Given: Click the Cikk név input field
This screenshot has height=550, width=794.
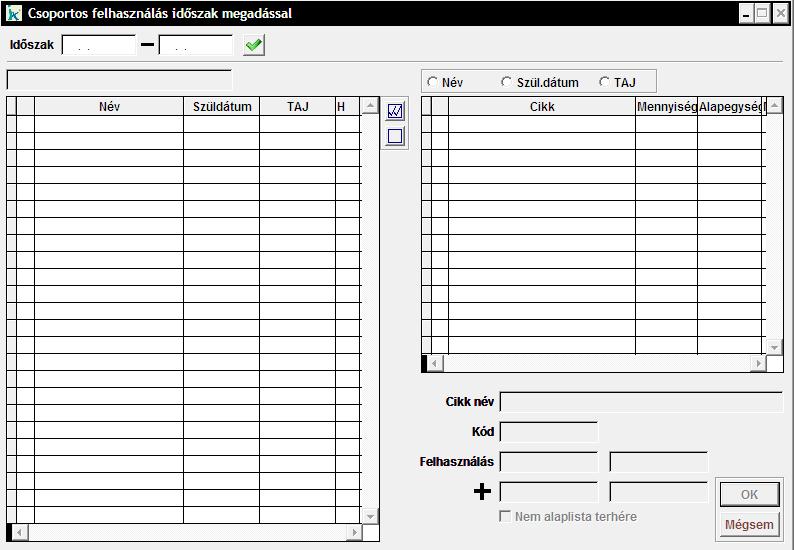Looking at the screenshot, I should pyautogui.click(x=640, y=402).
